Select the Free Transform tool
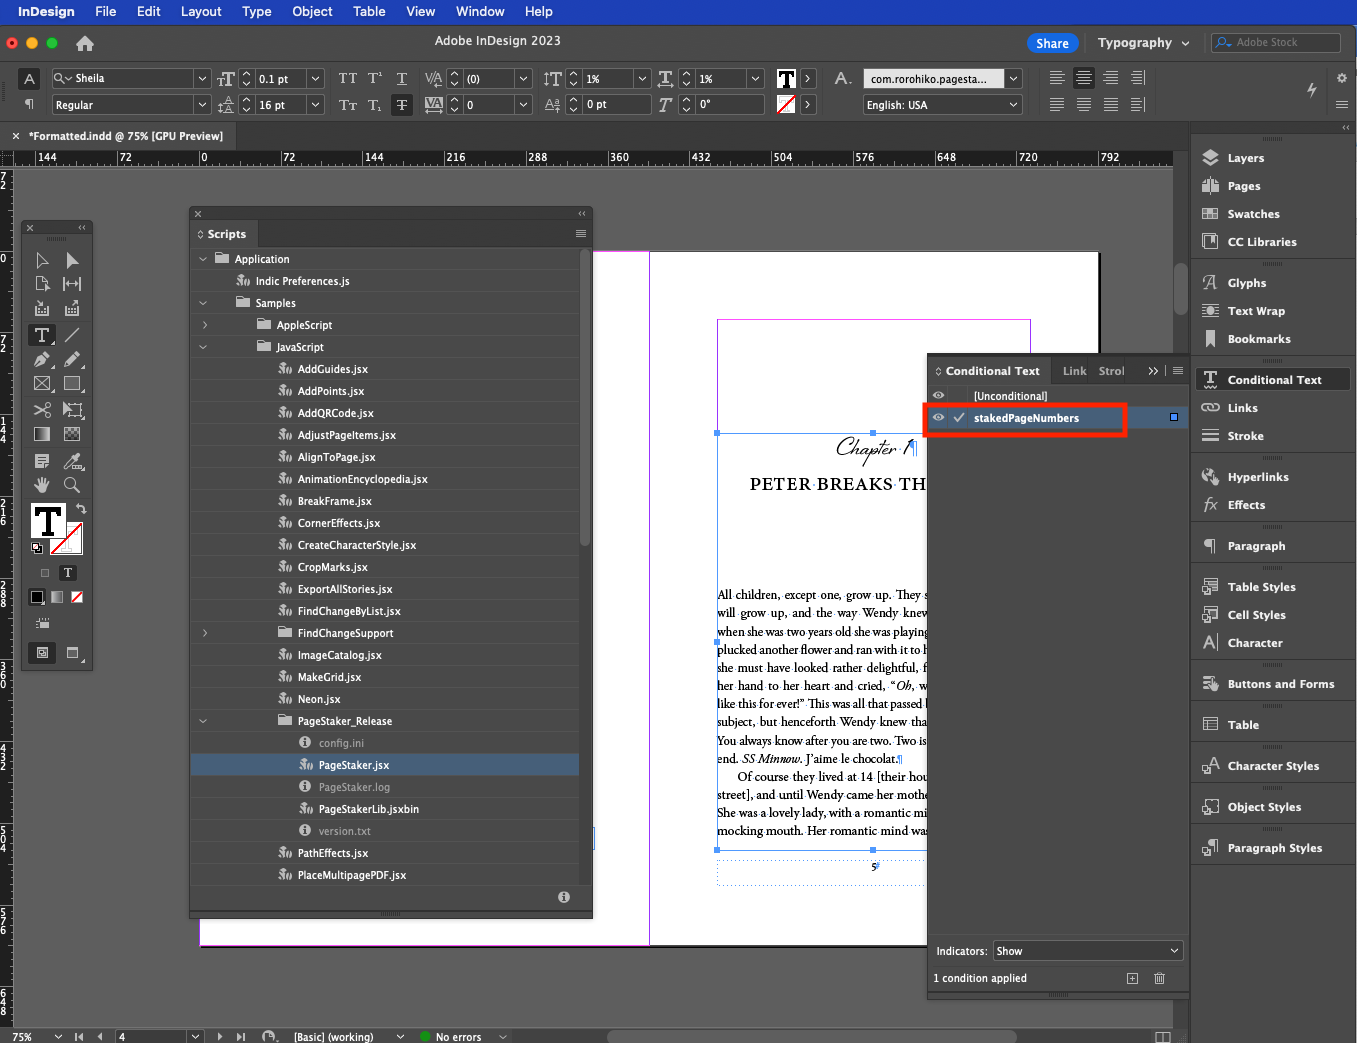1357x1043 pixels. 72,409
